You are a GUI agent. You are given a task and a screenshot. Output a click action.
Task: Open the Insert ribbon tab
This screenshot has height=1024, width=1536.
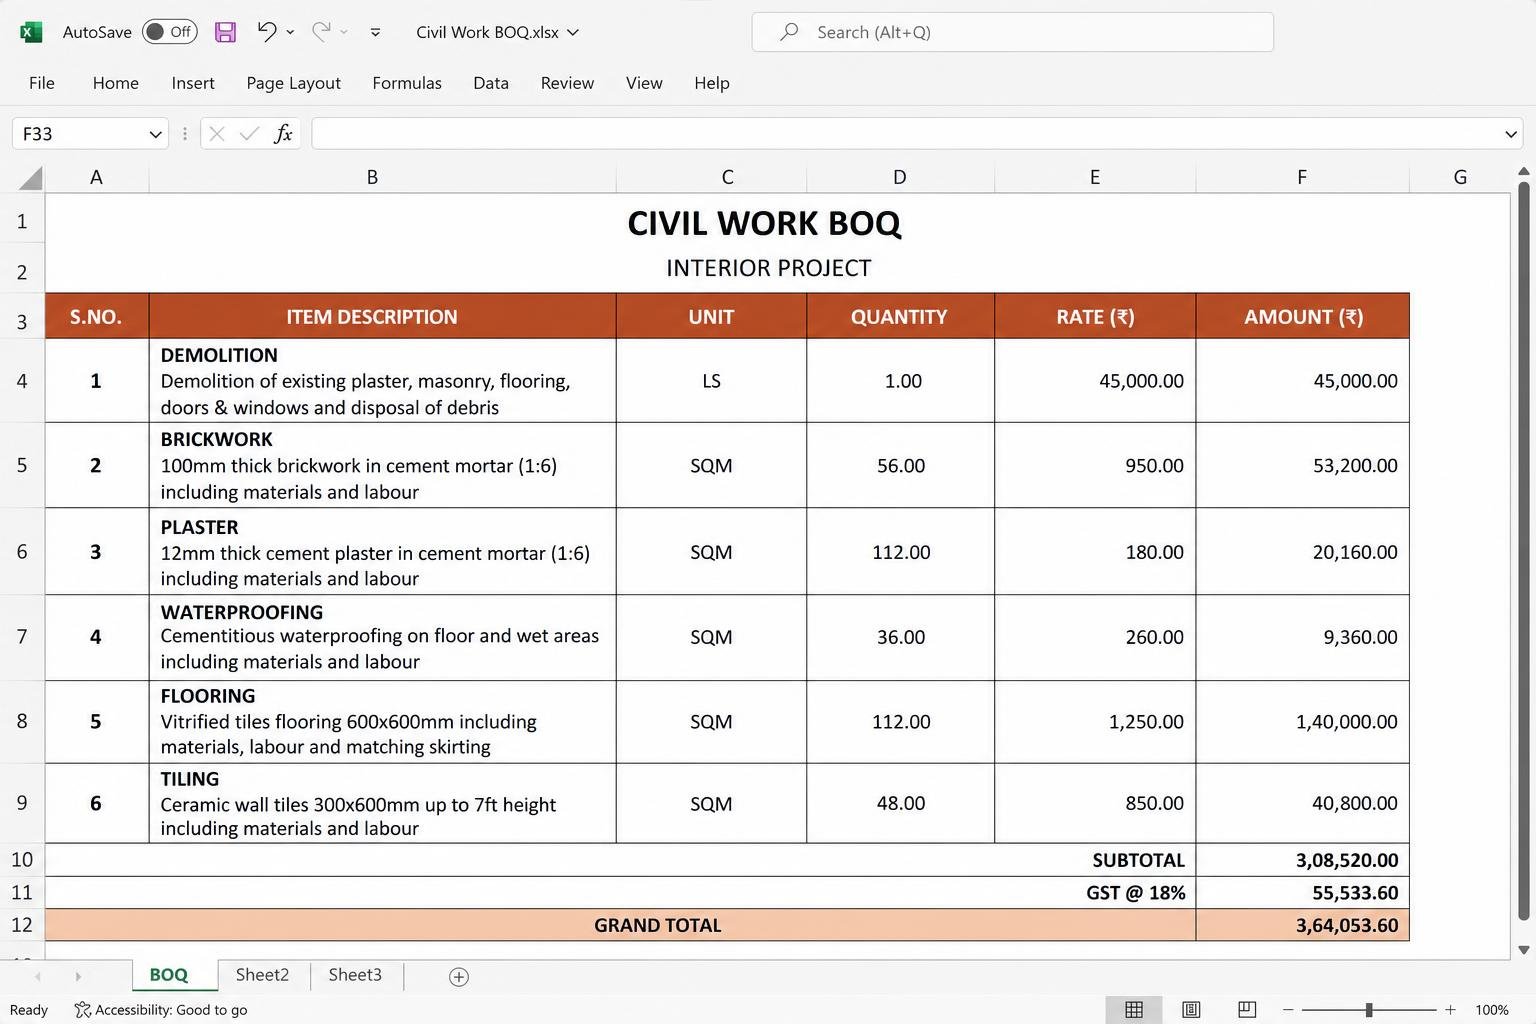[x=193, y=83]
